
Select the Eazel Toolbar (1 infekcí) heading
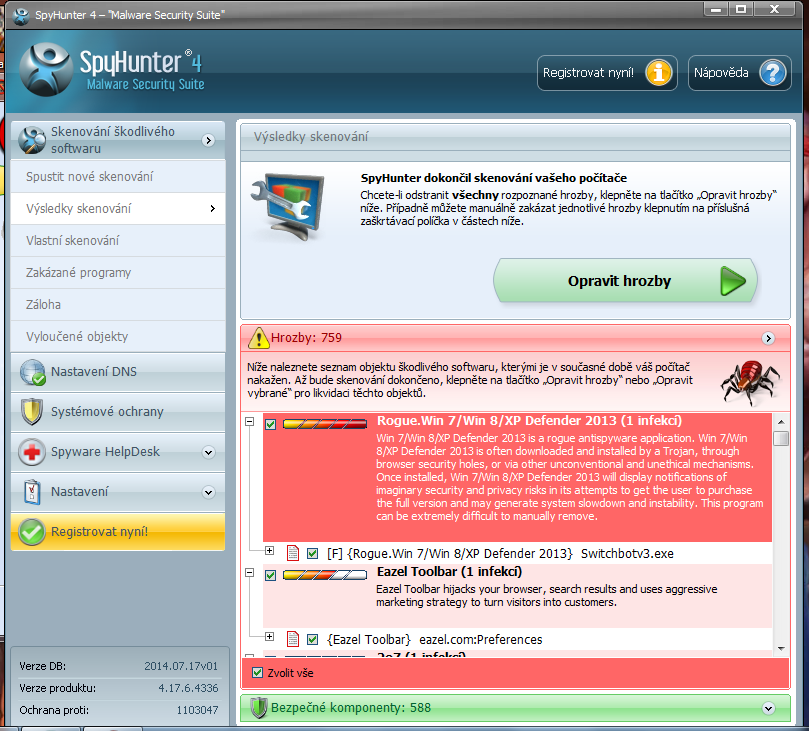449,572
